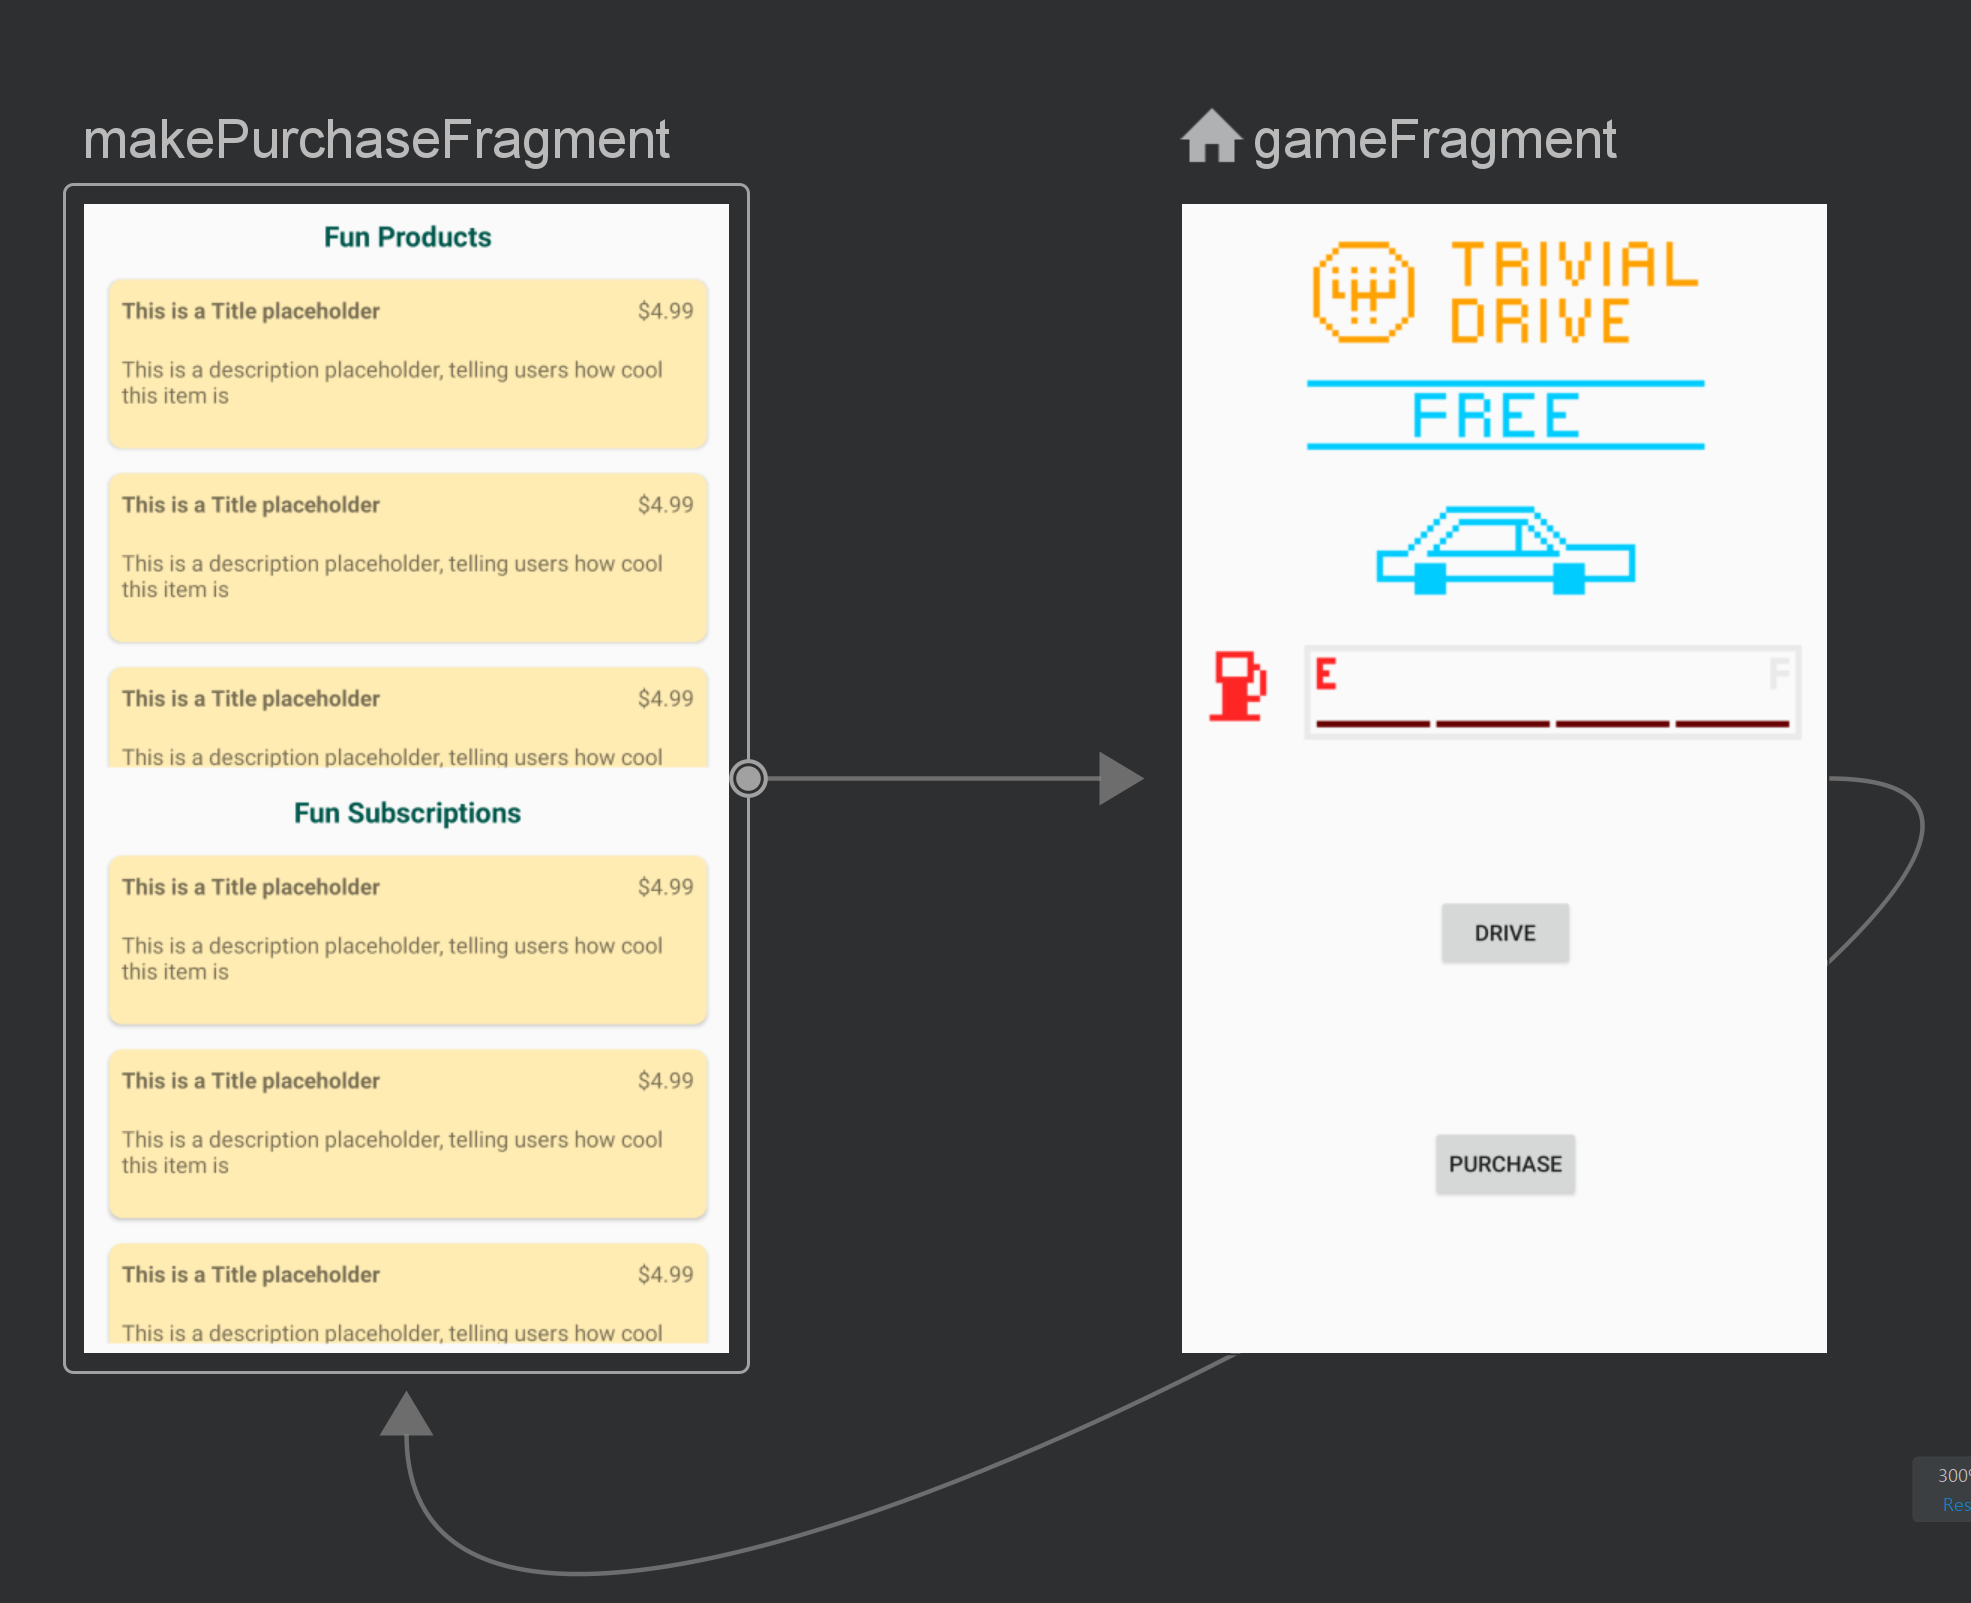Click the home start-destination icon beside gameFragment
The image size is (1971, 1603).
point(1210,137)
